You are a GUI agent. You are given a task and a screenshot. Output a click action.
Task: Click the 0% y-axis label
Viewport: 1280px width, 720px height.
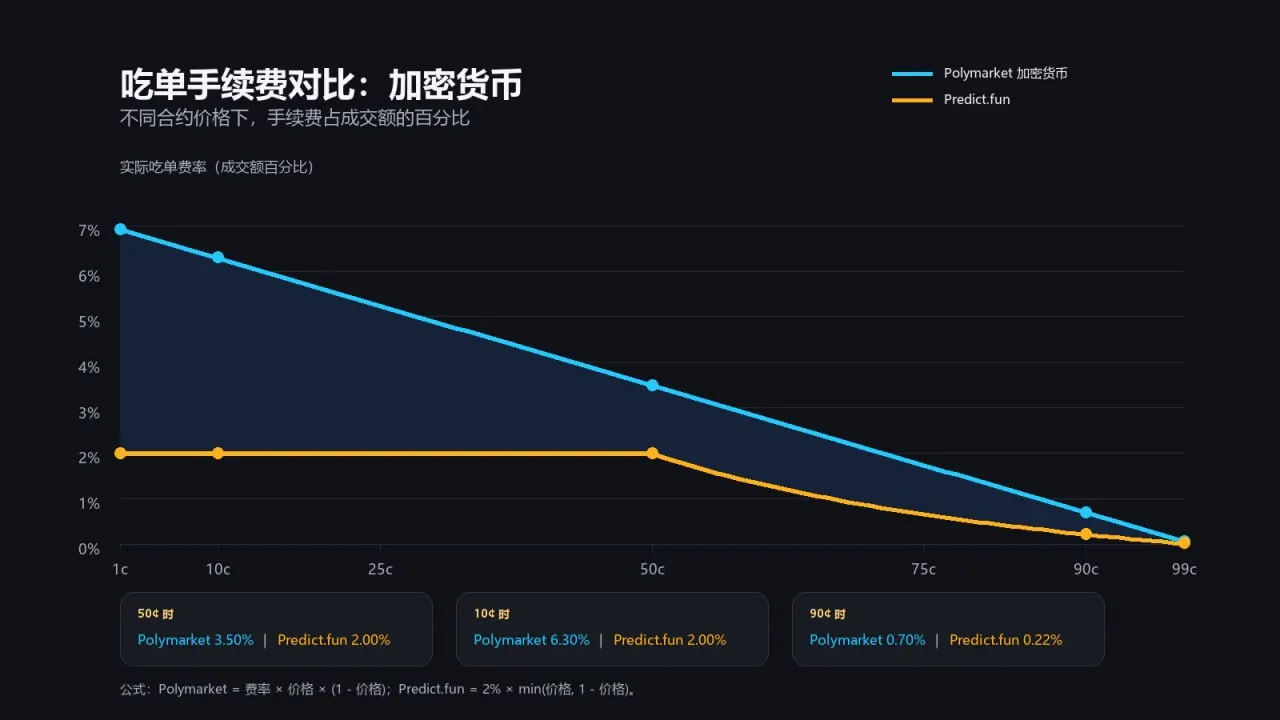point(89,548)
